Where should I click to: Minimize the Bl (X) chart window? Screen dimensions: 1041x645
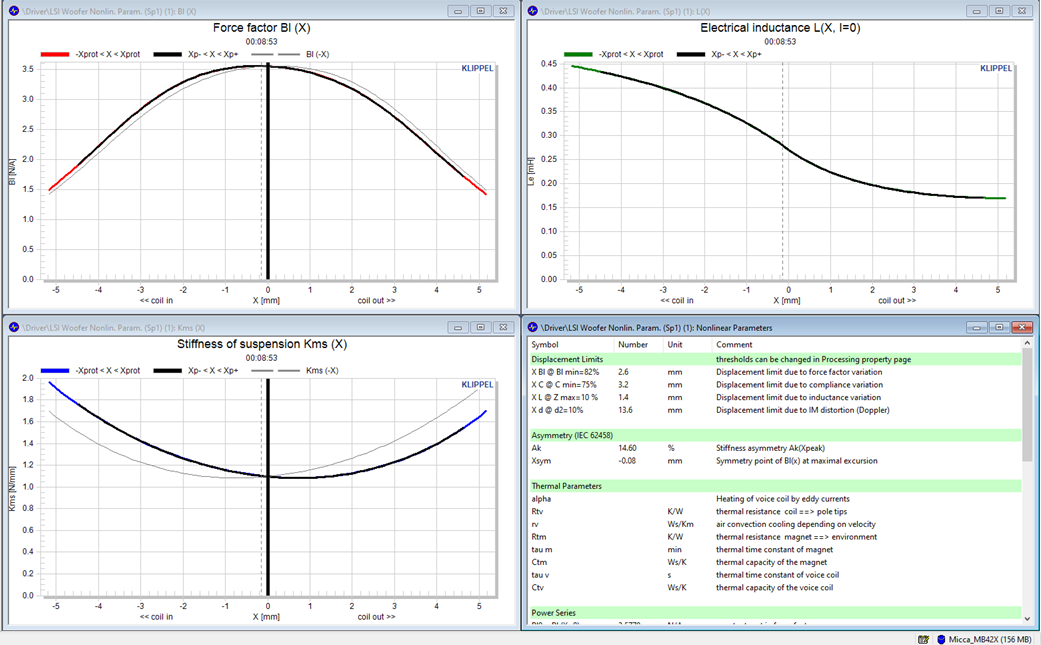tap(458, 11)
